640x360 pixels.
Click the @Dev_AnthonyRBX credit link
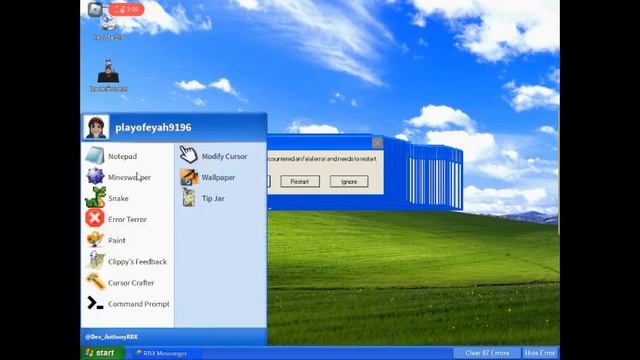[111, 337]
